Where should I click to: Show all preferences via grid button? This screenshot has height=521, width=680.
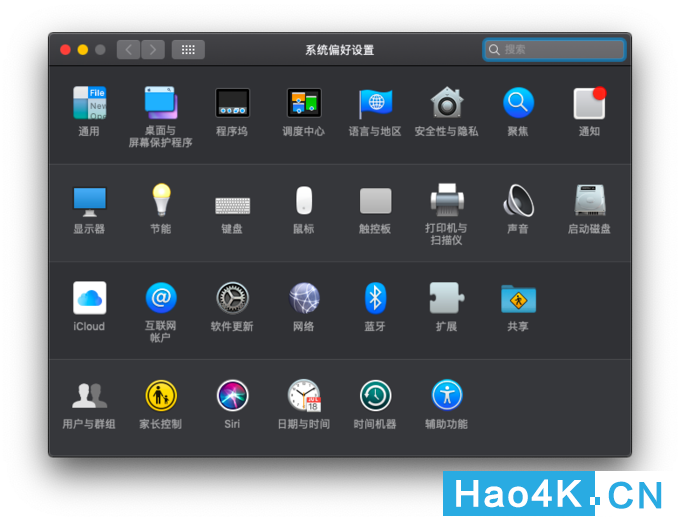[x=188, y=49]
